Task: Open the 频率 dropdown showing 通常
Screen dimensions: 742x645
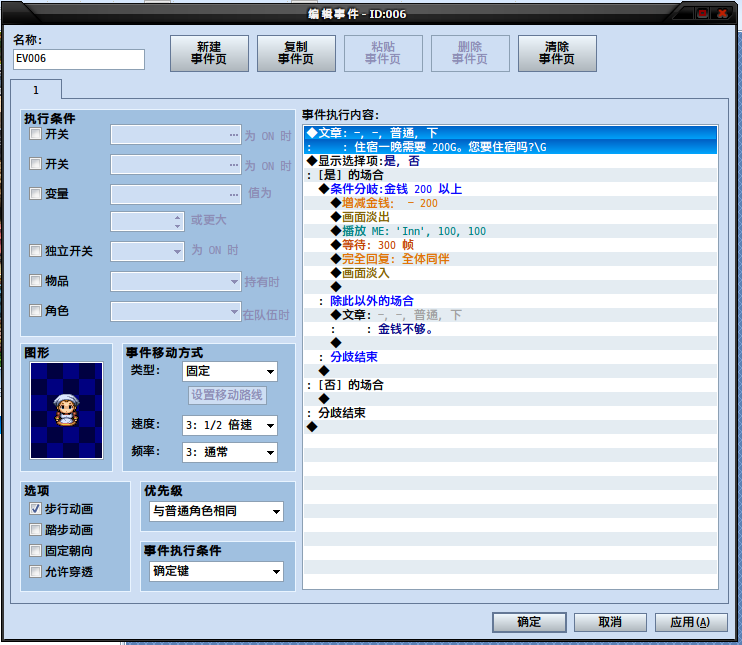Action: coord(230,452)
